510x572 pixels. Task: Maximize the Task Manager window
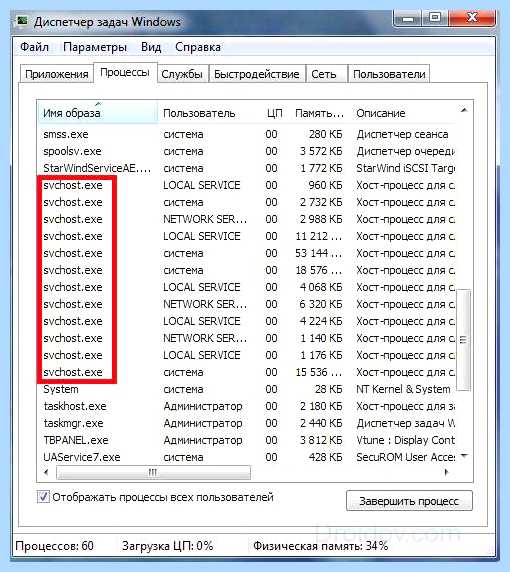[435, 18]
